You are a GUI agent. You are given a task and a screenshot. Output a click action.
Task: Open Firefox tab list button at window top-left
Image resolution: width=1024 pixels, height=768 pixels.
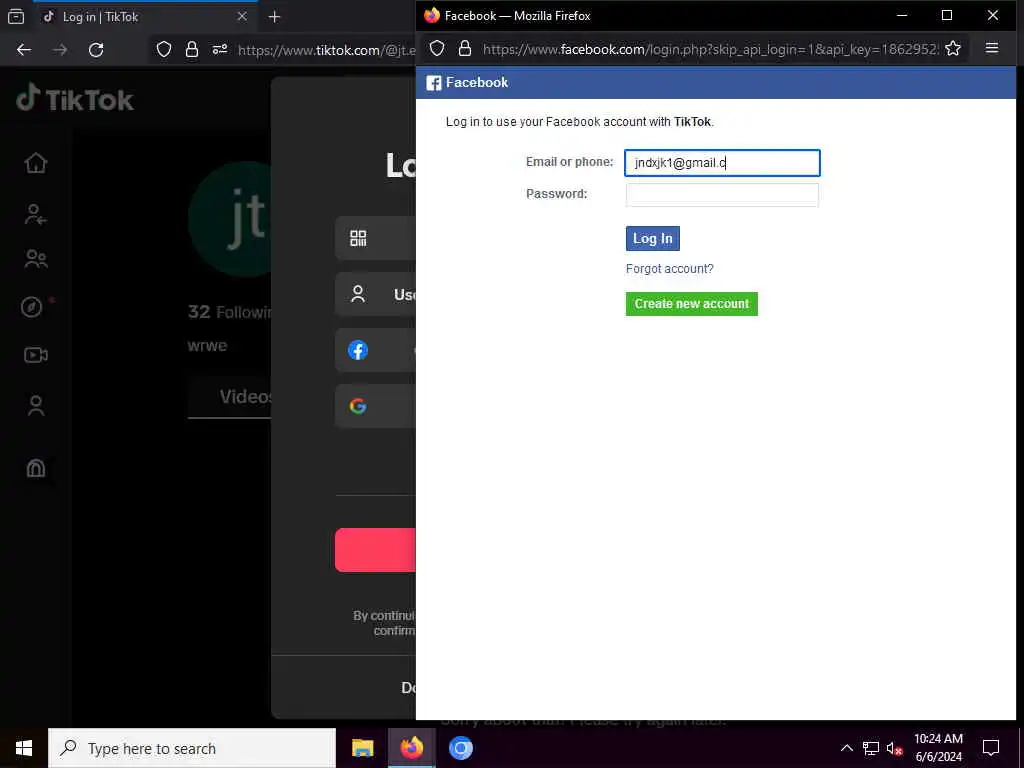pos(16,16)
